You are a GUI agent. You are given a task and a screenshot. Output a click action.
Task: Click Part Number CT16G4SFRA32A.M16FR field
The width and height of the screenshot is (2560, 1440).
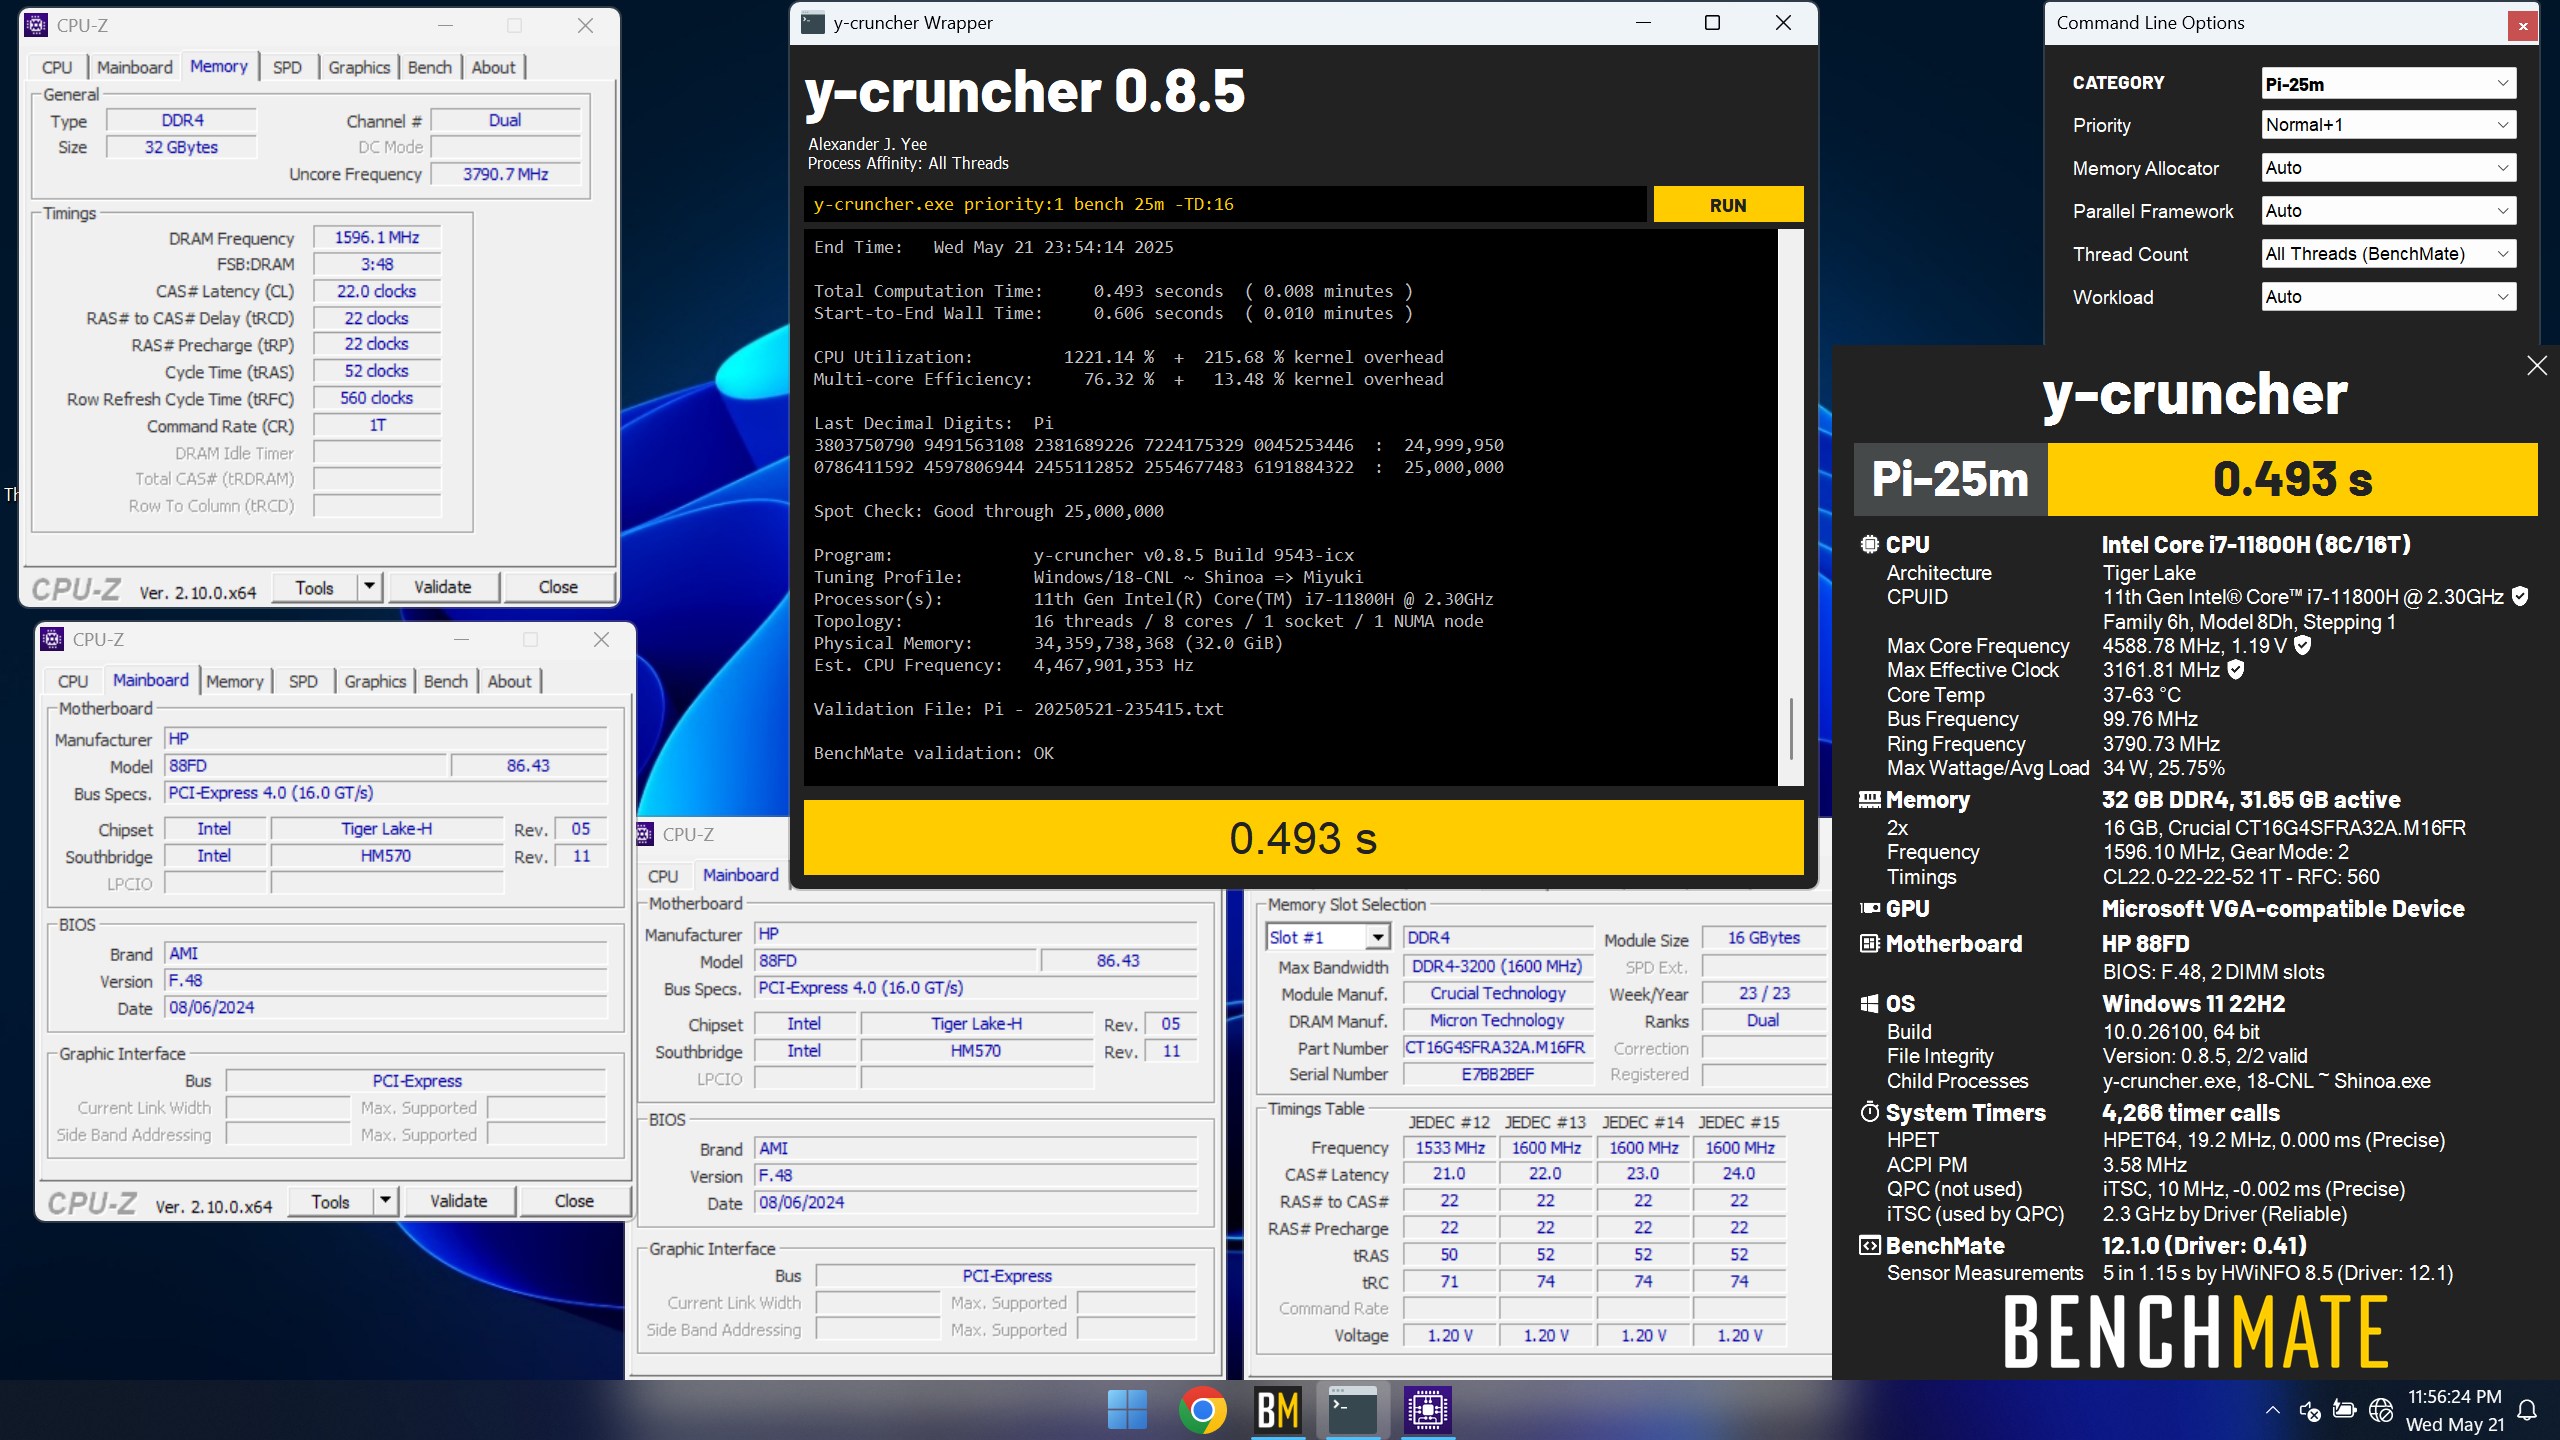pos(1496,1048)
